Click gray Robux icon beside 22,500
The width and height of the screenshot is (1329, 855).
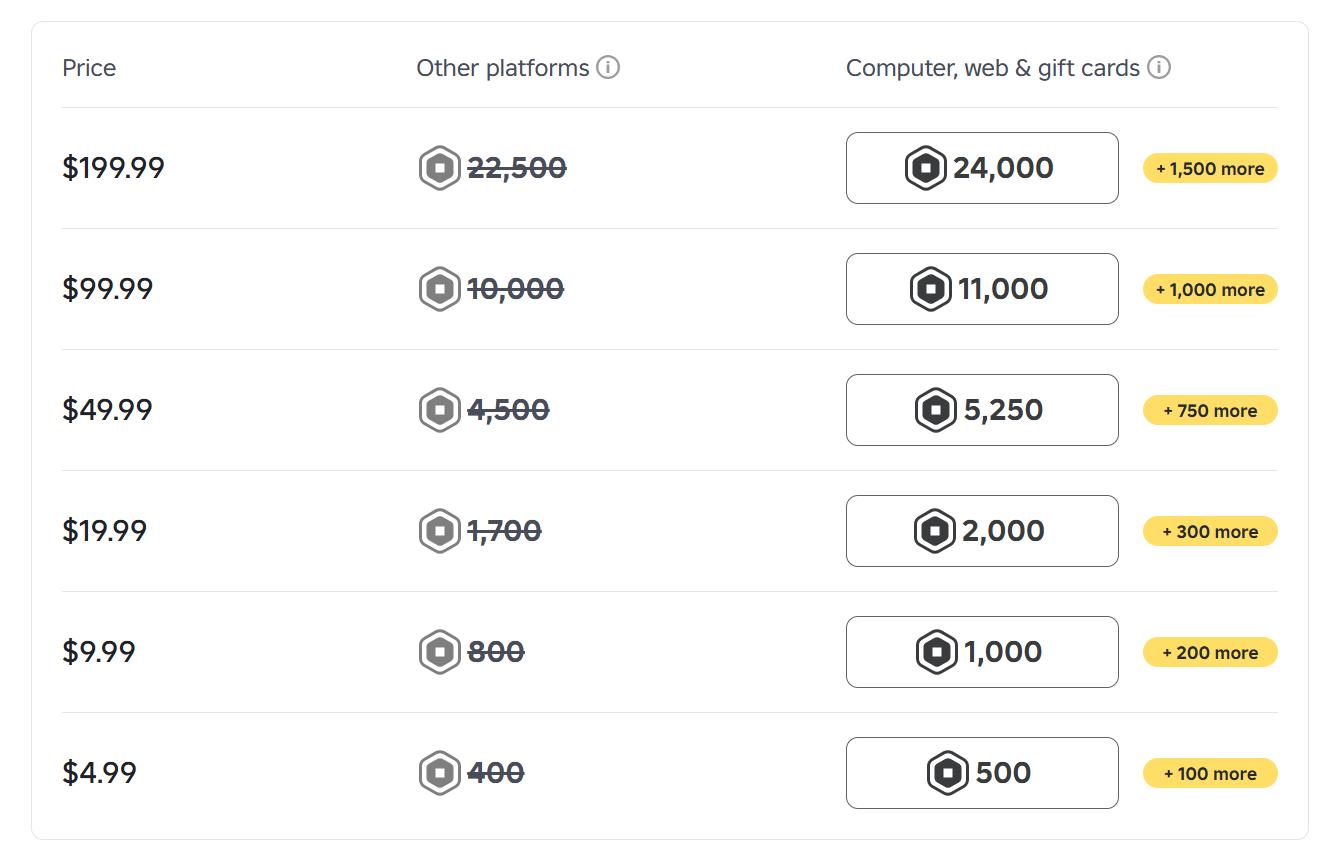point(439,168)
